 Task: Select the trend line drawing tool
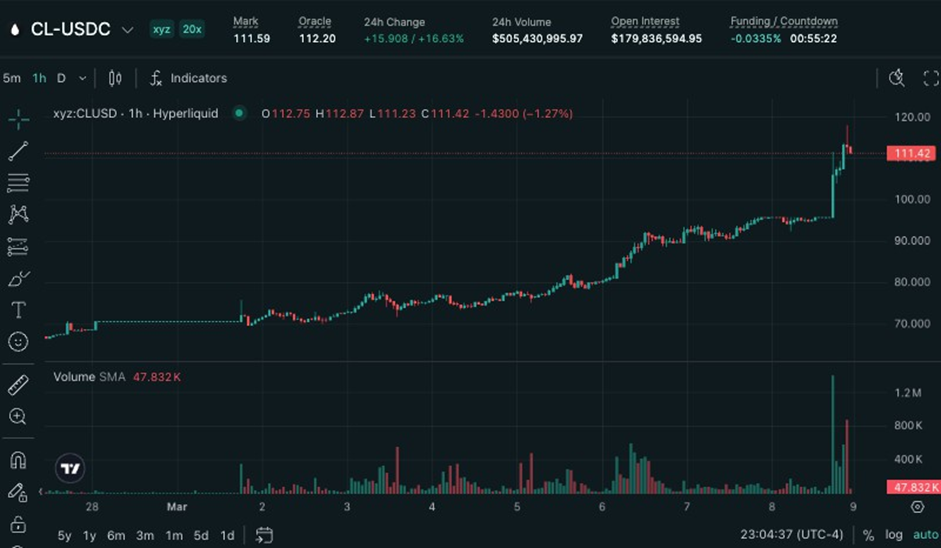[x=18, y=151]
